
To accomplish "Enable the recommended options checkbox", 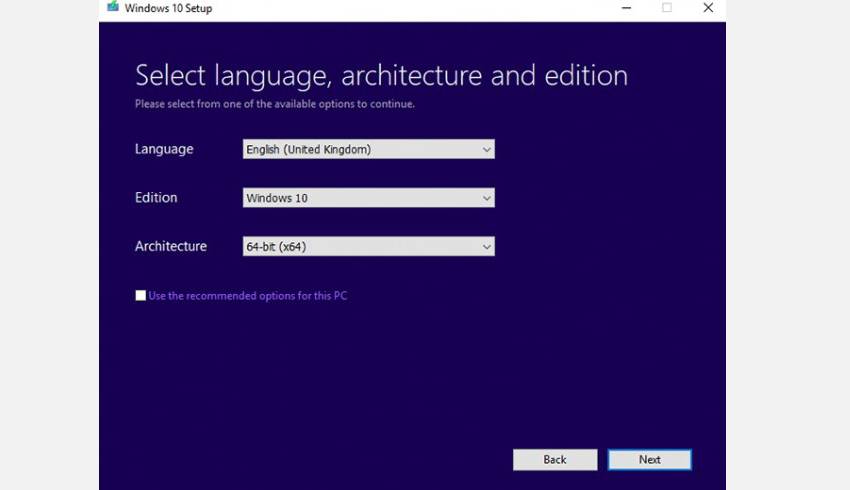I will [x=141, y=296].
